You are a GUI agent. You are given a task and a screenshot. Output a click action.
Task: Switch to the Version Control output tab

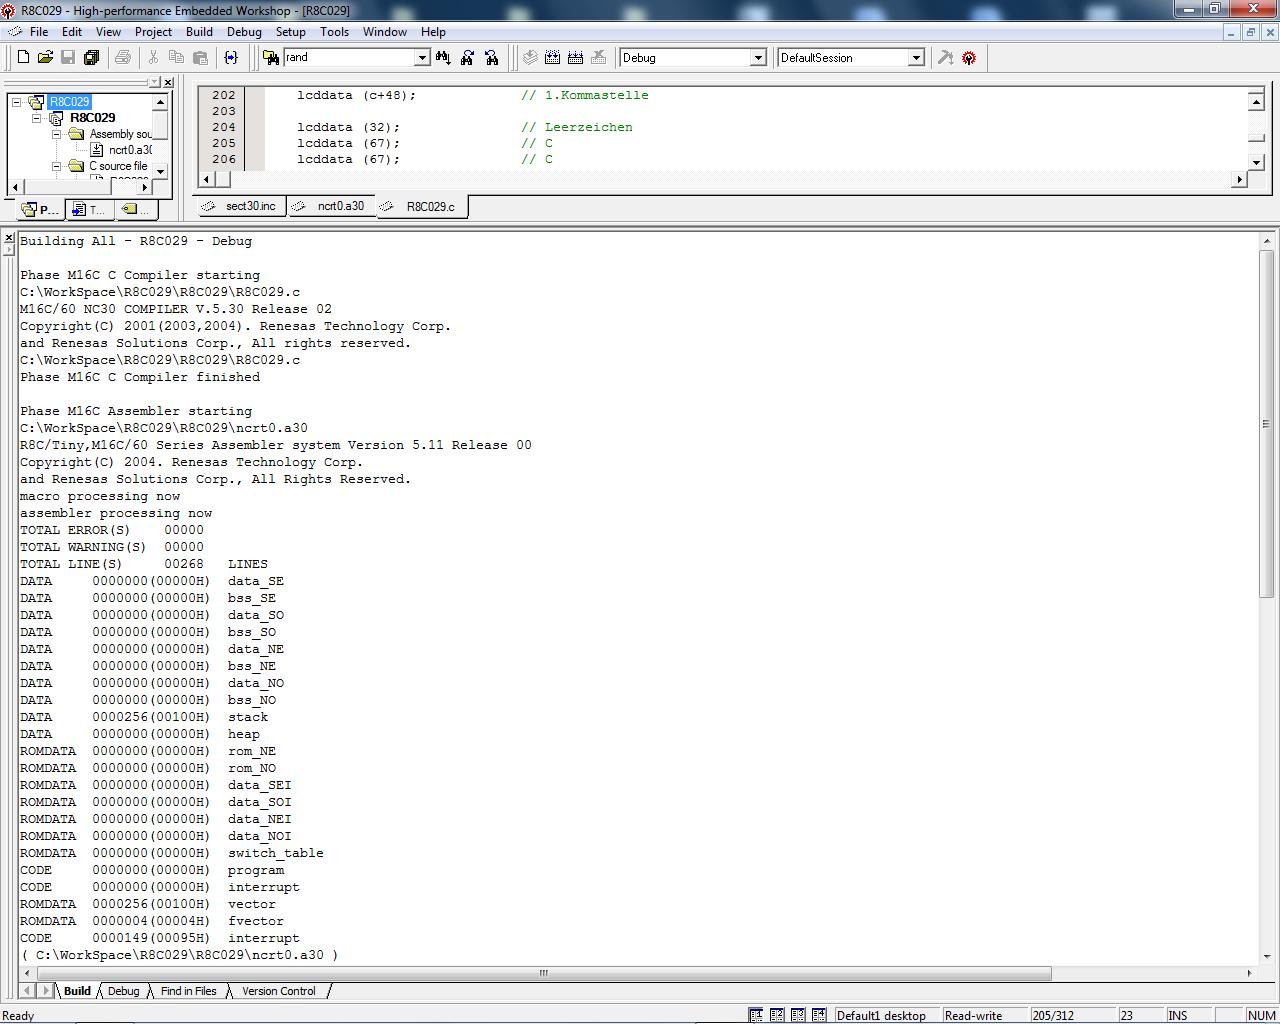pyautogui.click(x=278, y=991)
